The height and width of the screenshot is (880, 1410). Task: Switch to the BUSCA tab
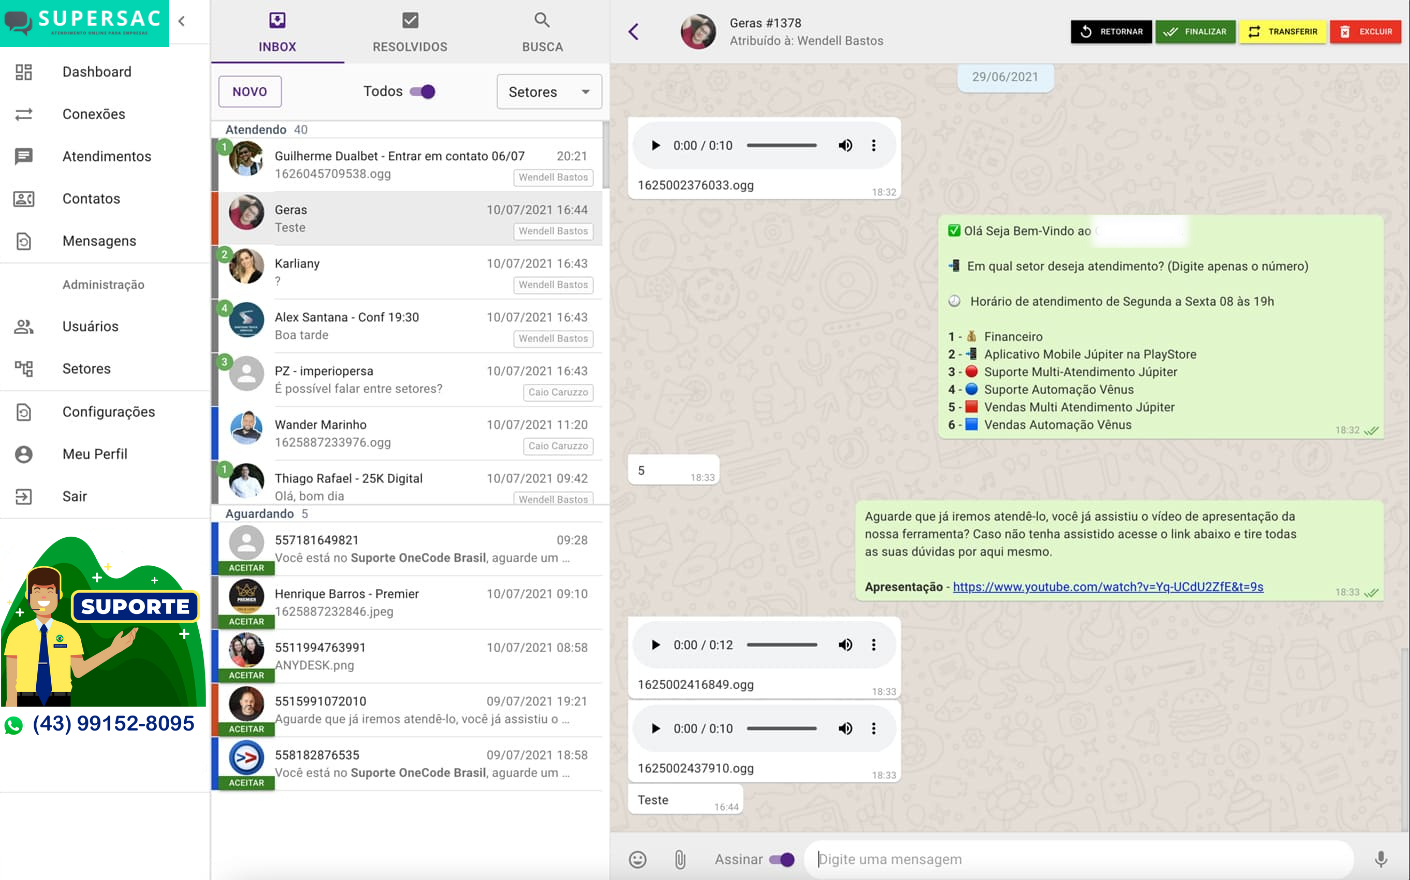(542, 32)
